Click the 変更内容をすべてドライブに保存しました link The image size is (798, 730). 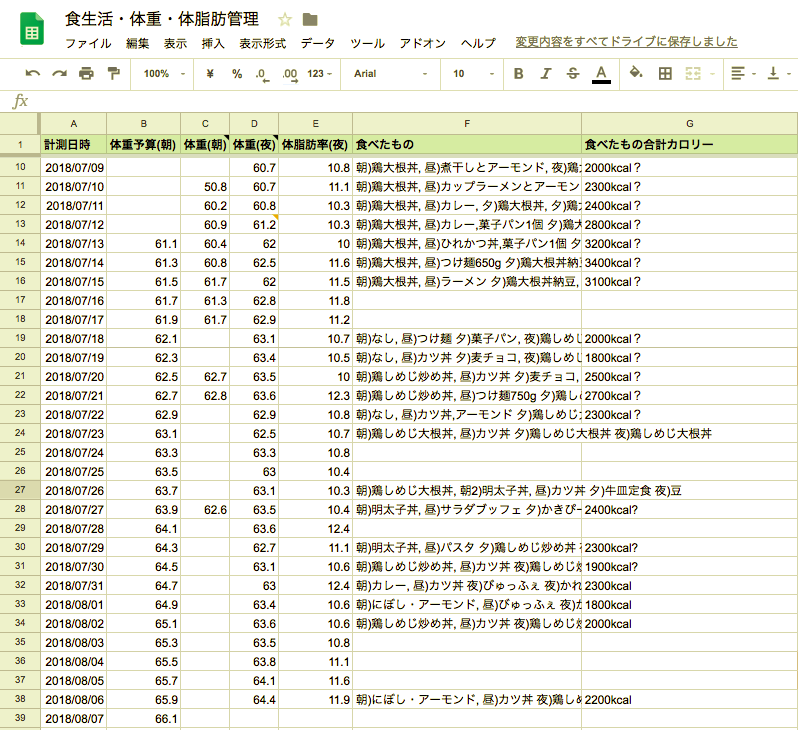click(x=626, y=42)
